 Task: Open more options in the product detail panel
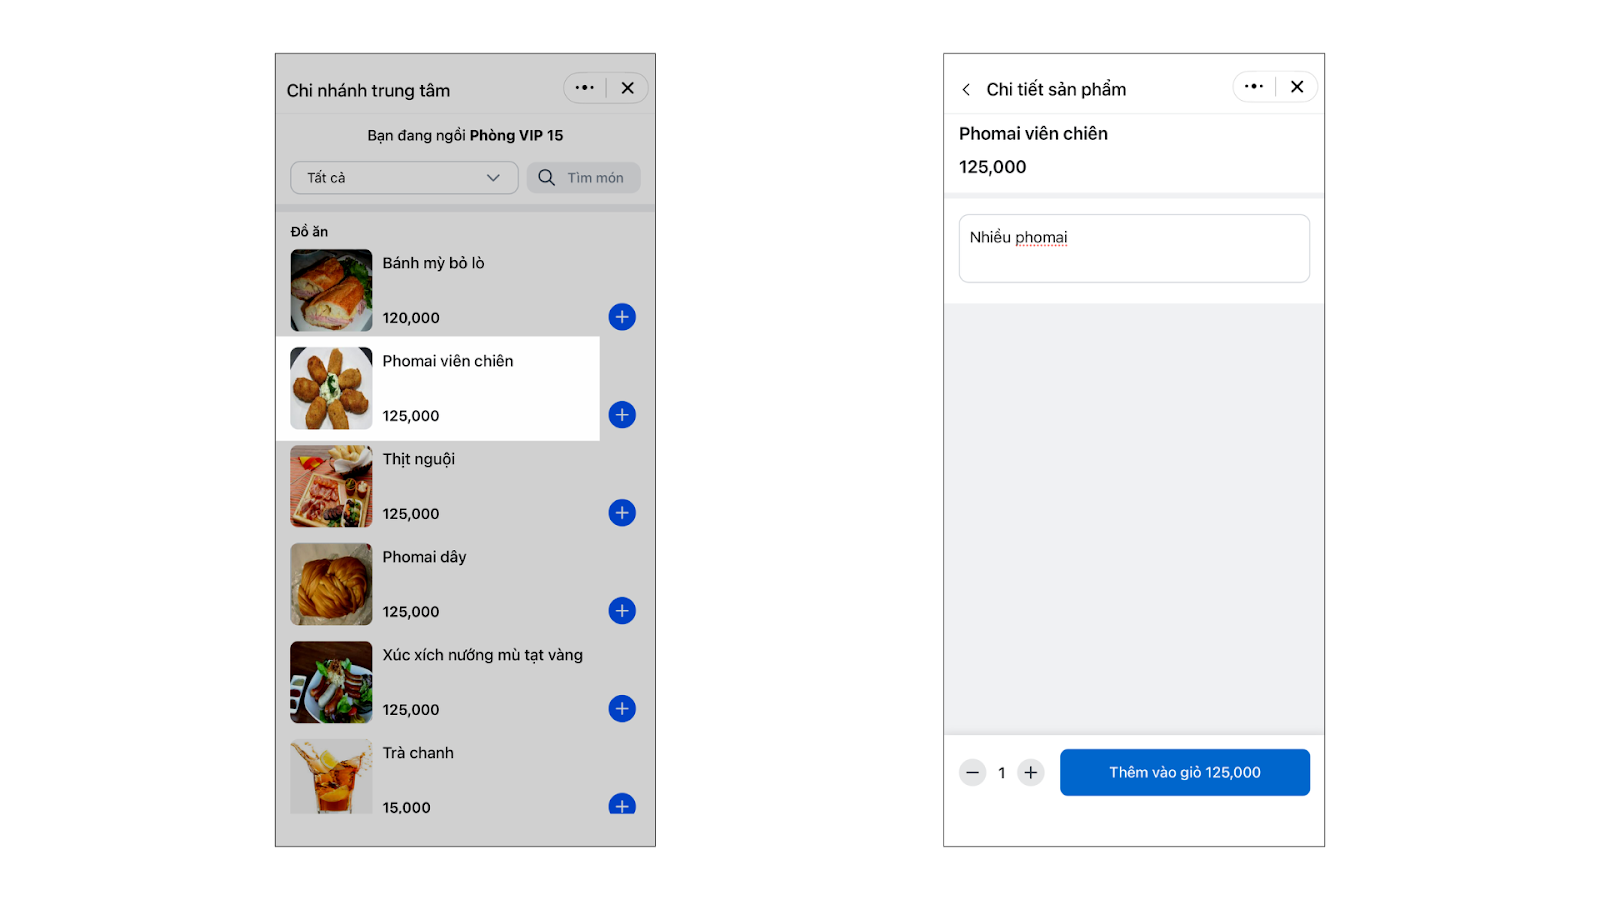tap(1254, 87)
